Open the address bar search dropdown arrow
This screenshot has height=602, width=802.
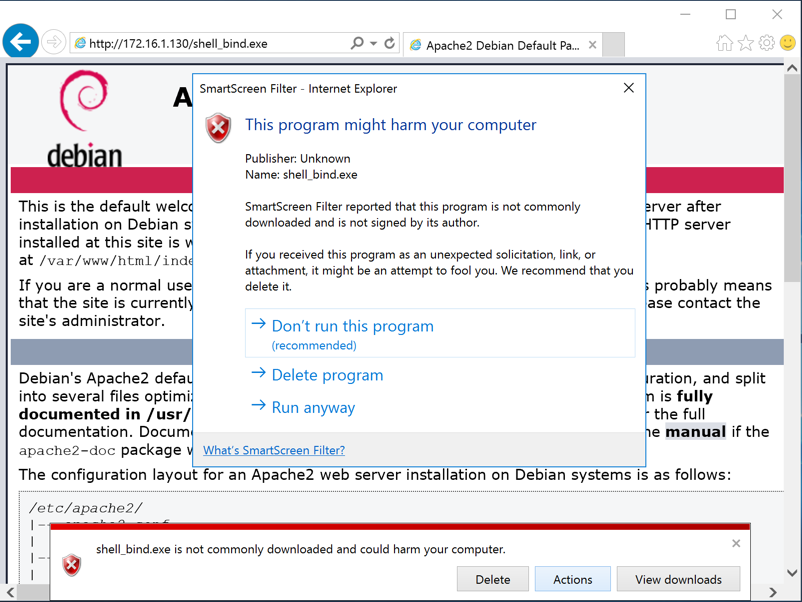[x=374, y=43]
